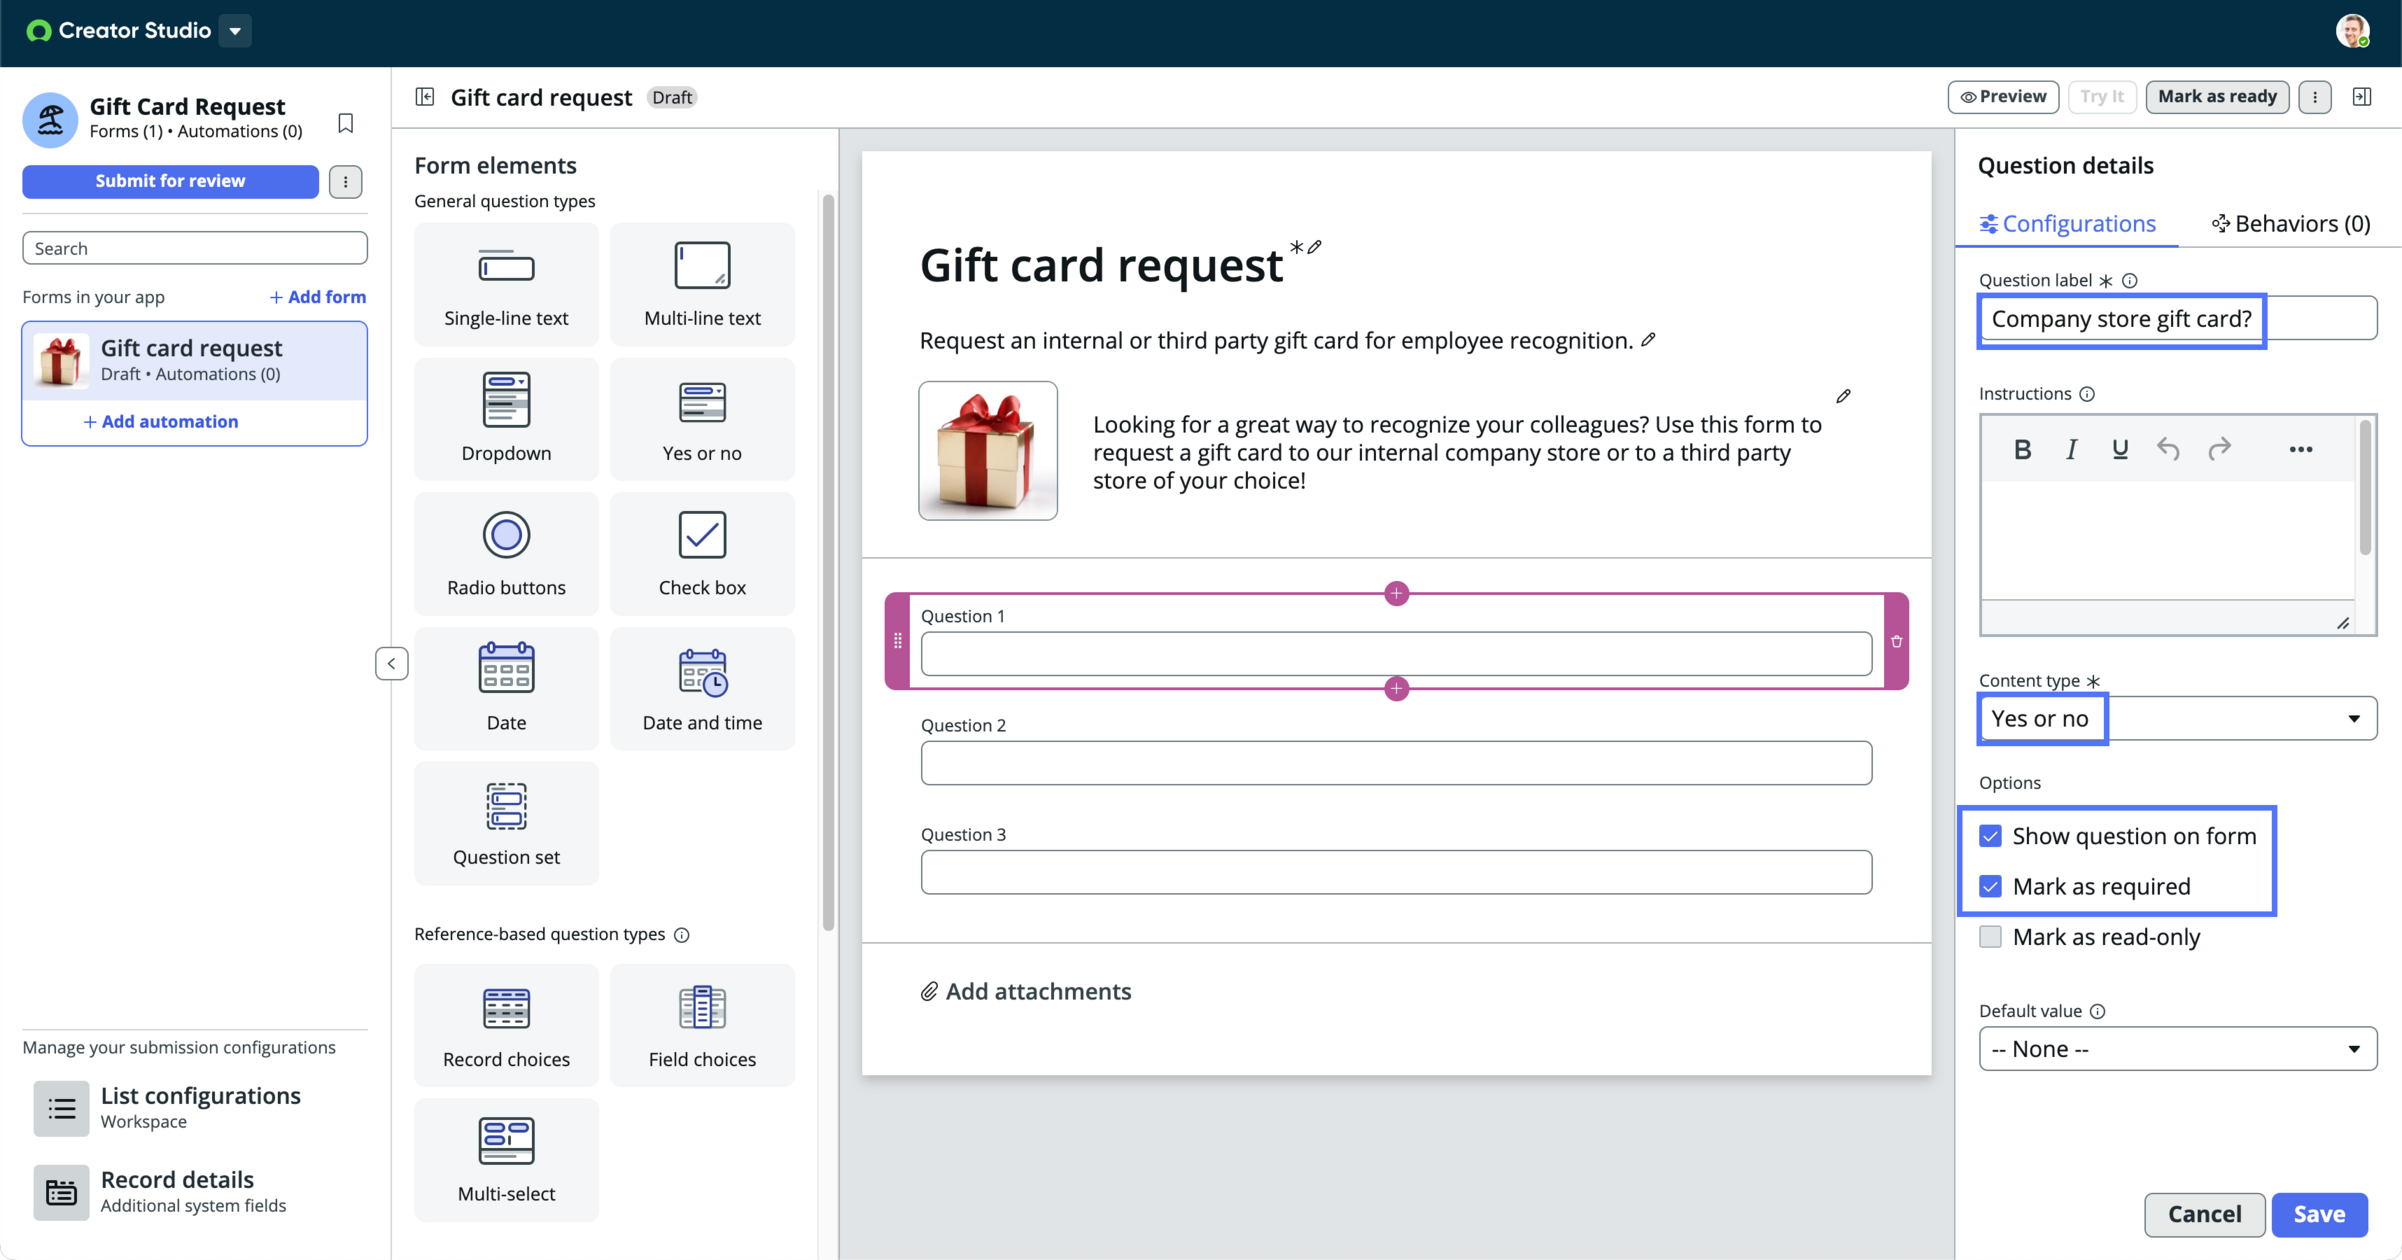Focus the Search forms field
The height and width of the screenshot is (1260, 2402).
[x=195, y=248]
